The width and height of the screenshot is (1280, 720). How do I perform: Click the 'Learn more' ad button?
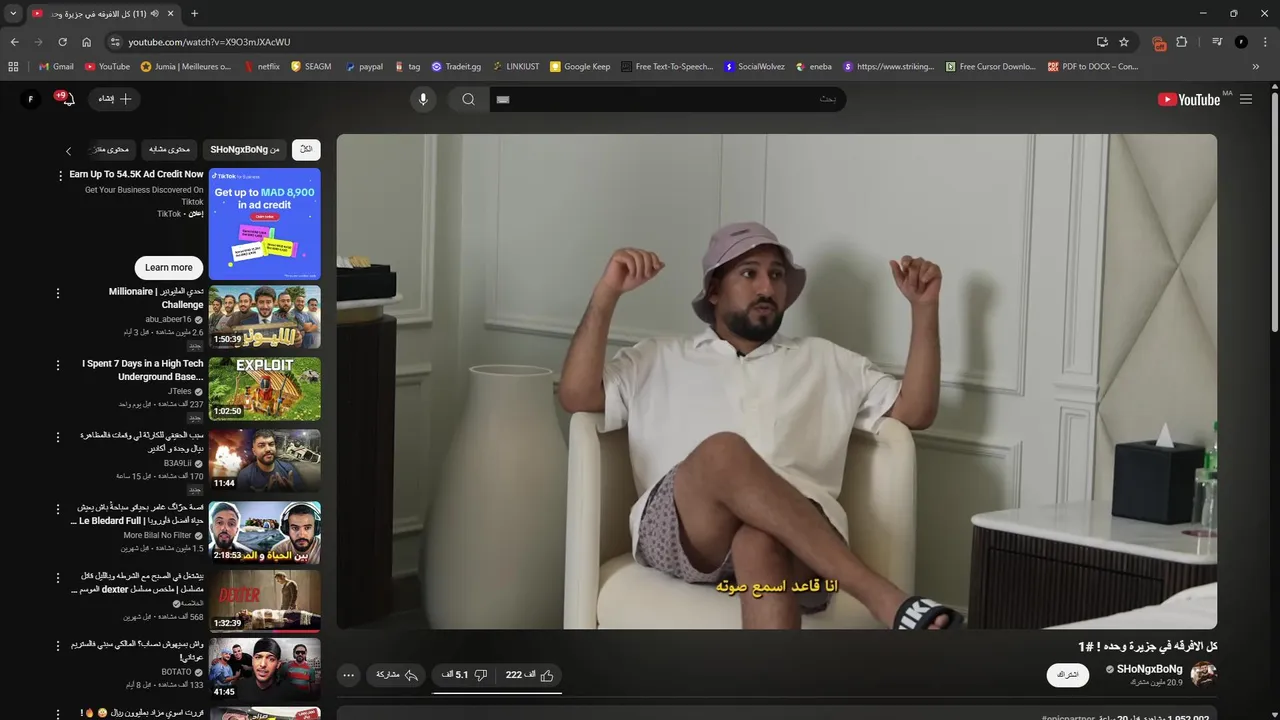(x=169, y=268)
